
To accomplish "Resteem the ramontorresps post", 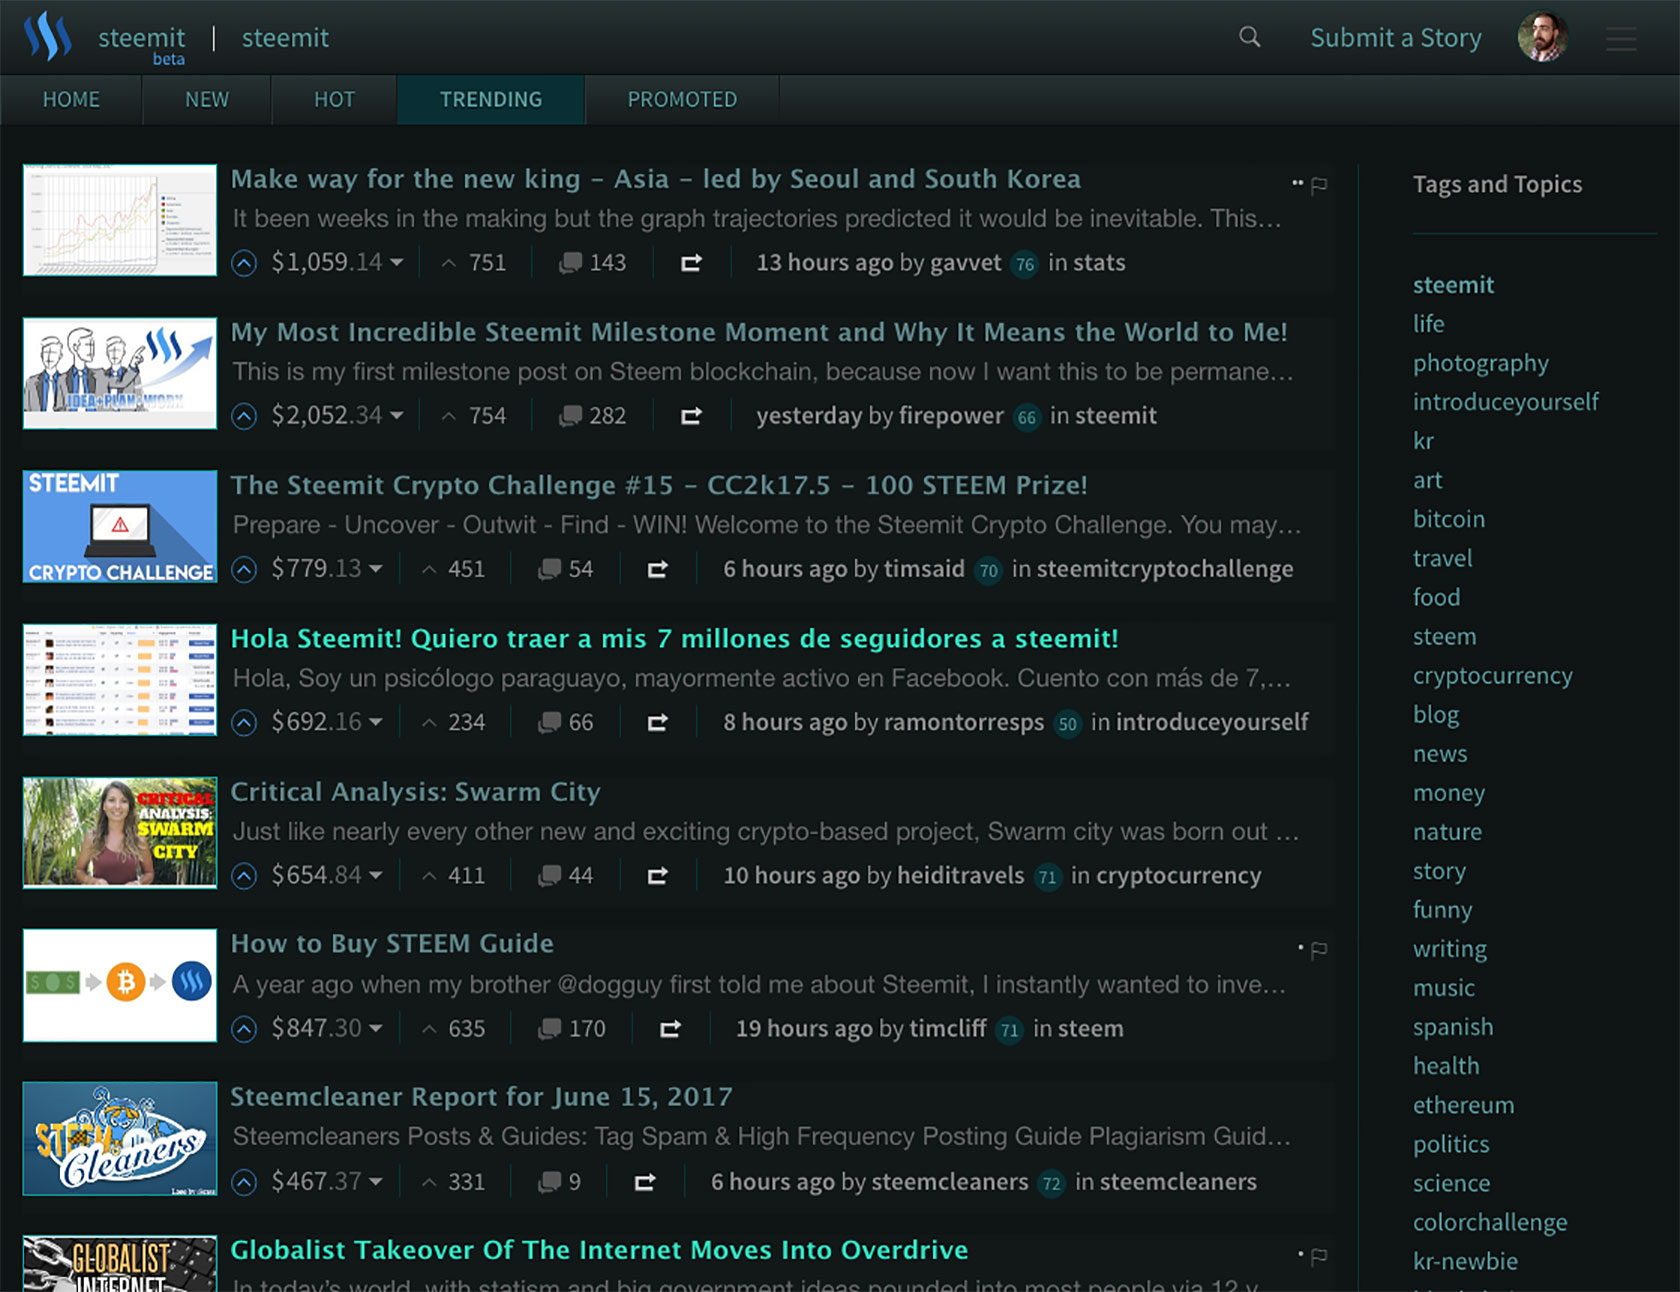I will coord(657,722).
